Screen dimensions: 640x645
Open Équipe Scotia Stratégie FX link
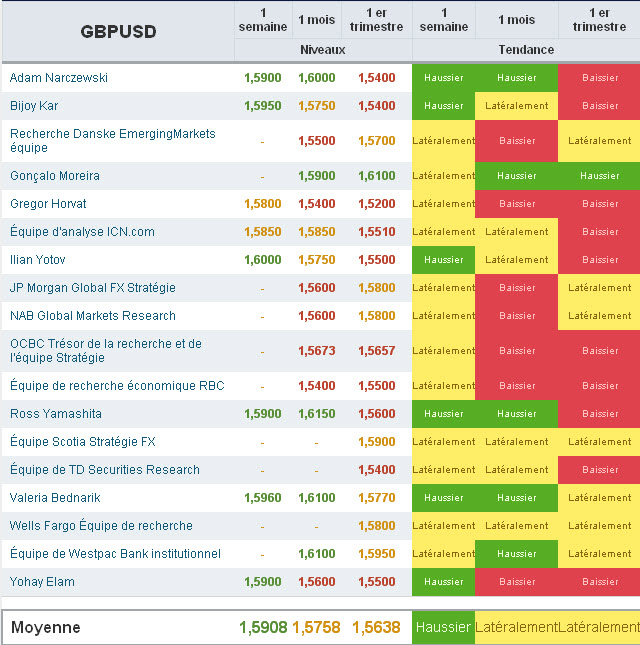[83, 441]
